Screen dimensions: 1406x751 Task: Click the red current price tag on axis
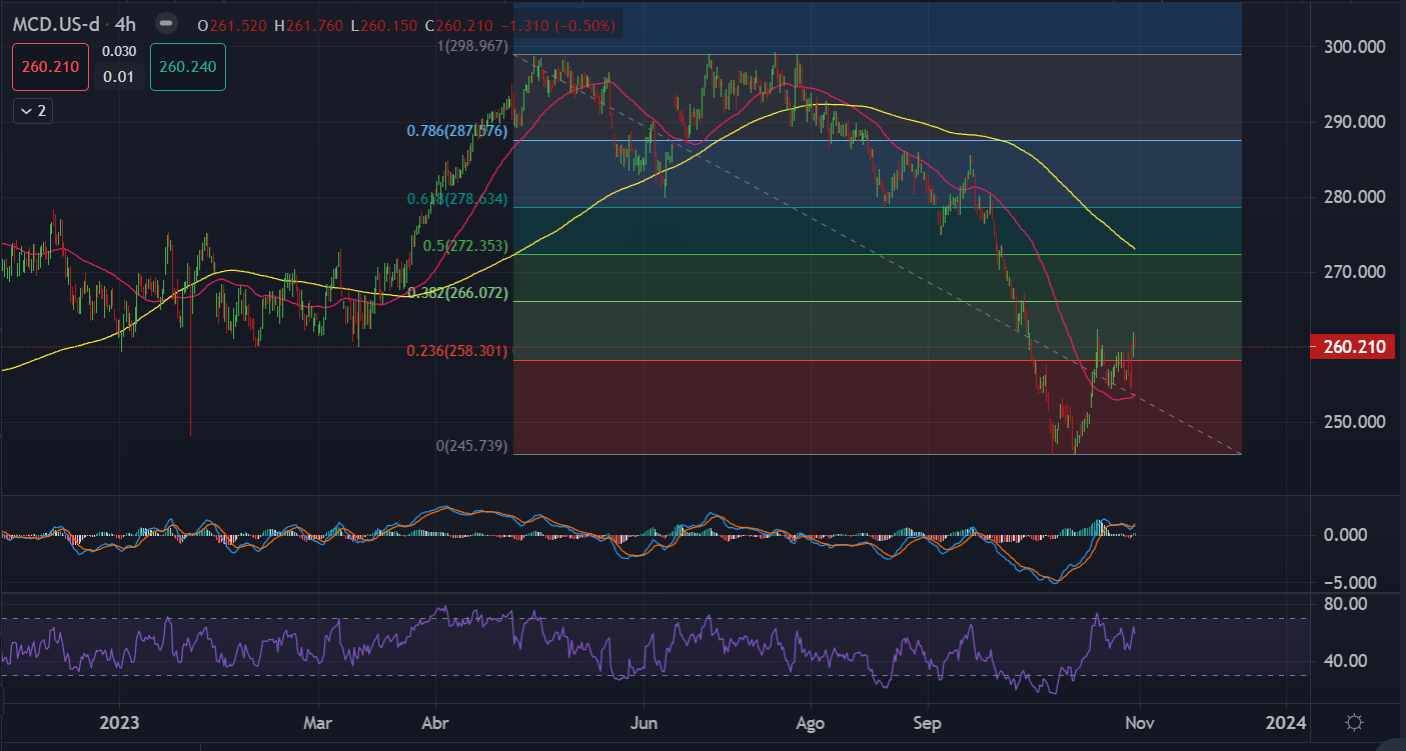(1352, 348)
